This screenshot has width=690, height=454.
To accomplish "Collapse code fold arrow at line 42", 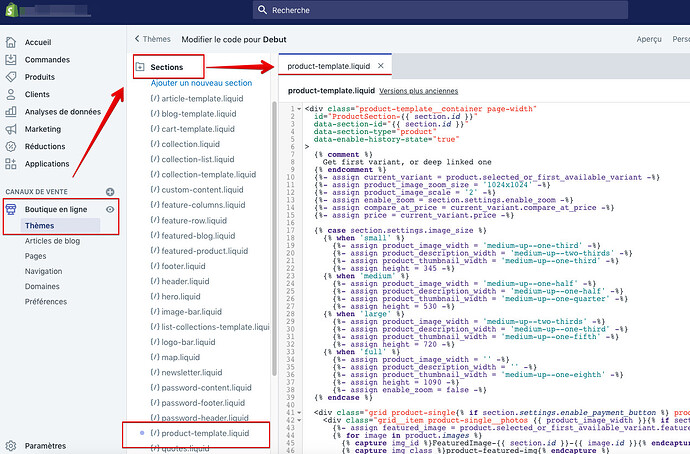I will pyautogui.click(x=299, y=420).
